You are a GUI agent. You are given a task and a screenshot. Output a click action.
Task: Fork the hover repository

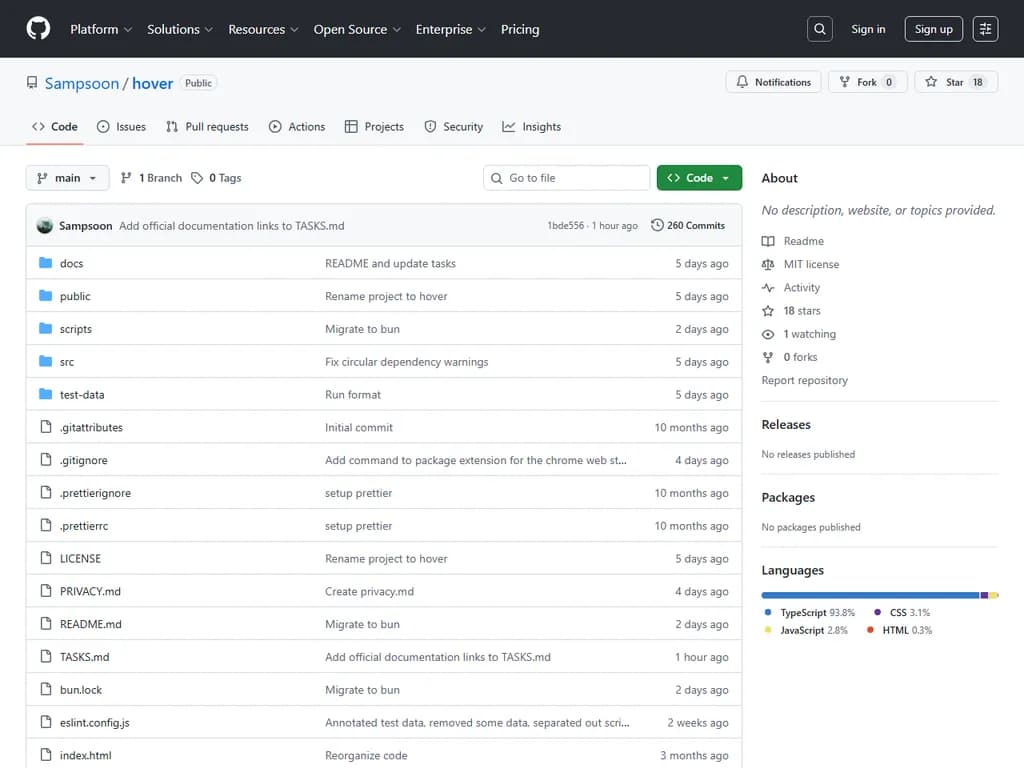point(867,82)
